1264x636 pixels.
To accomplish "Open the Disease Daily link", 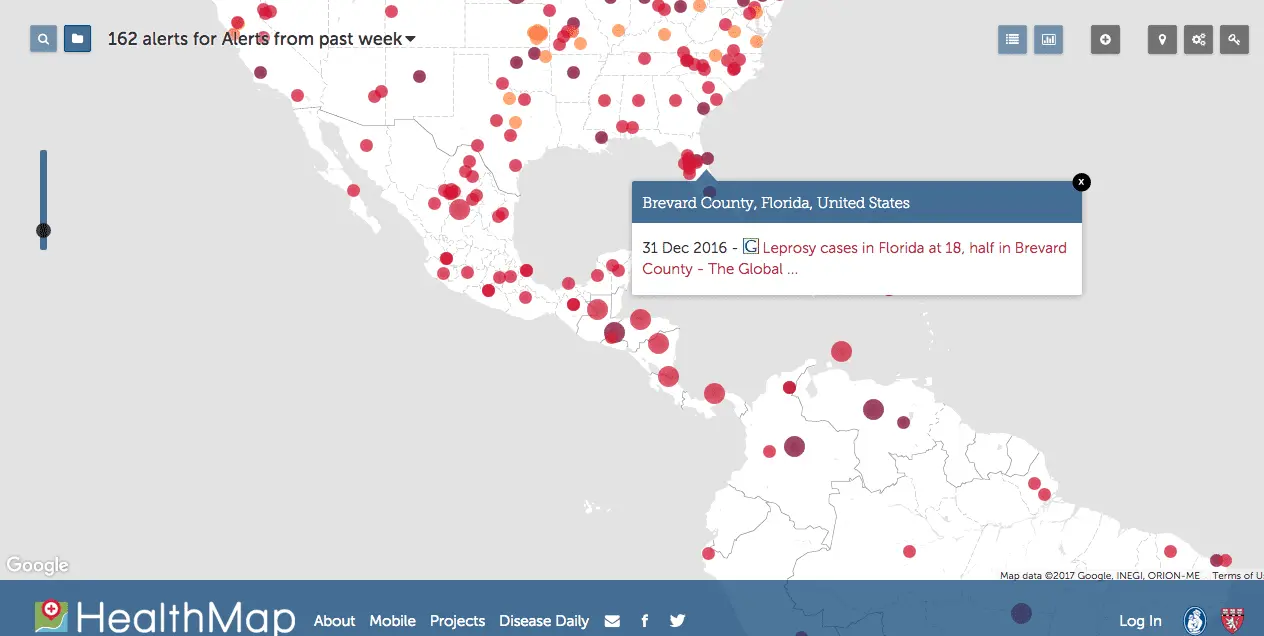I will coord(543,621).
